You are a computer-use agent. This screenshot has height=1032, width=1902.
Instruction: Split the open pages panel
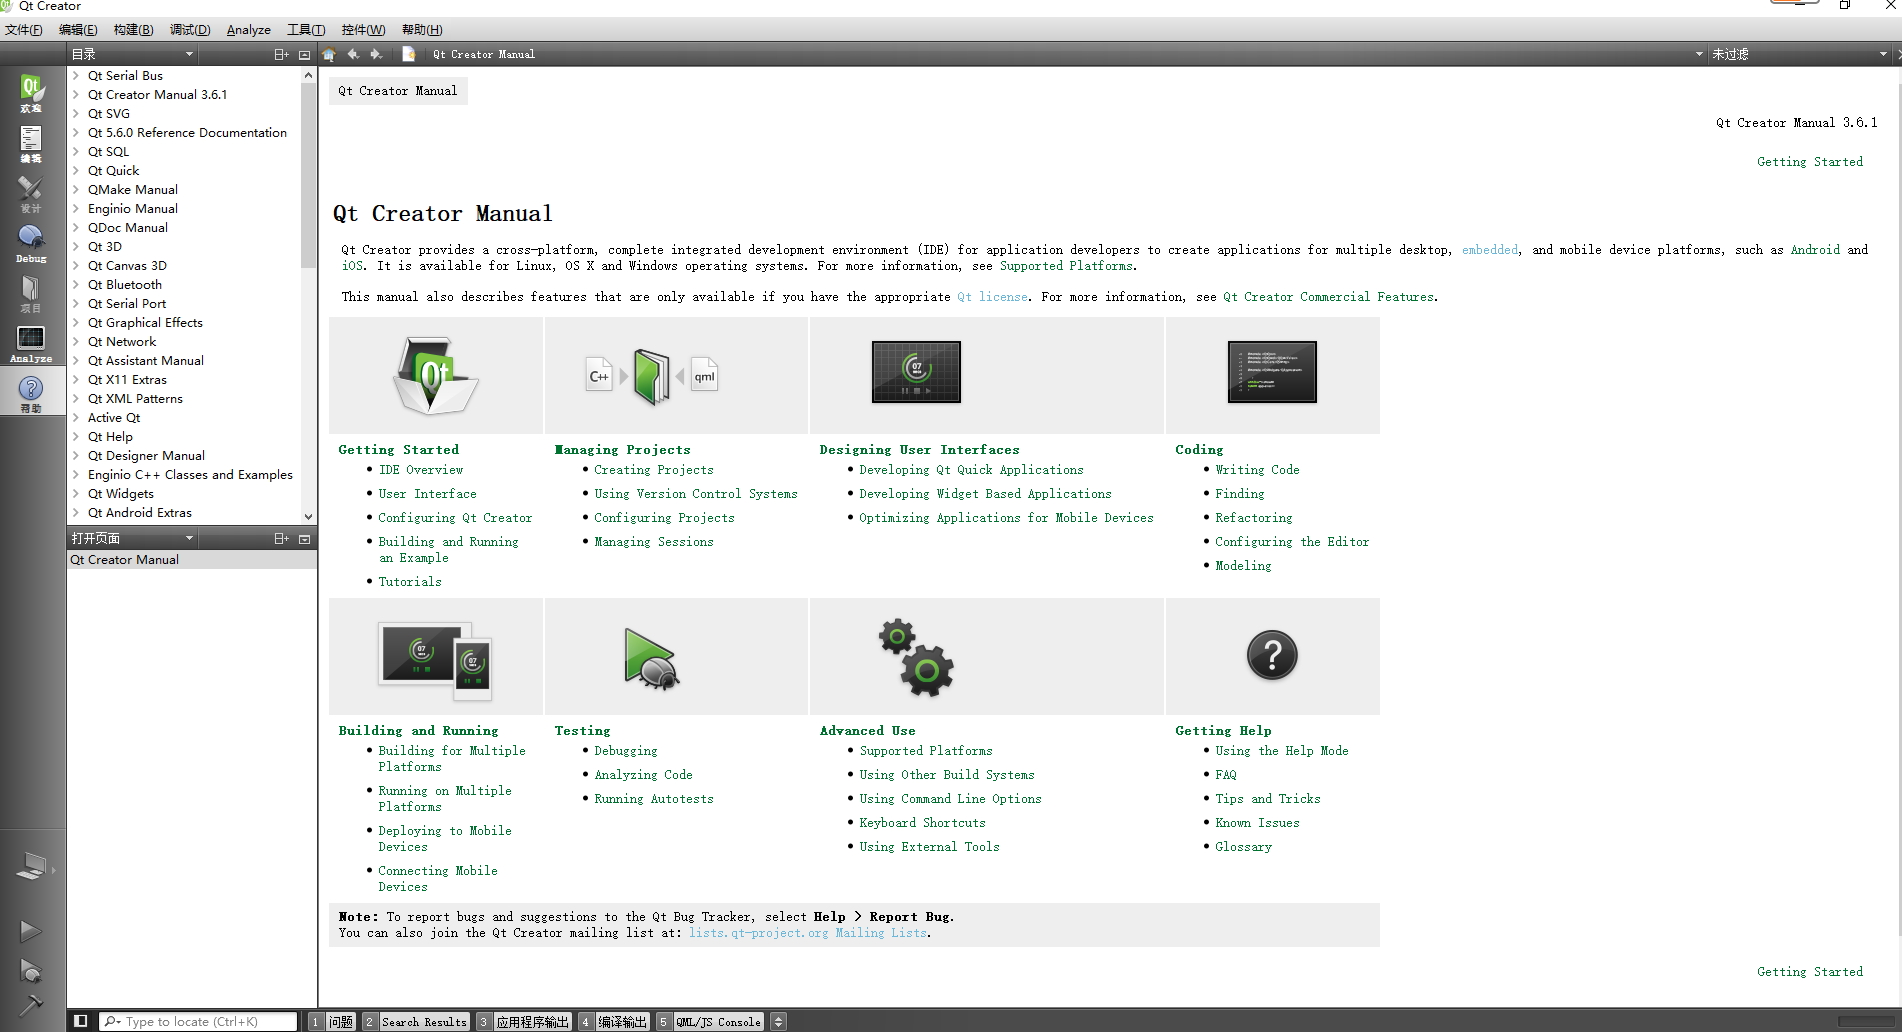point(281,539)
